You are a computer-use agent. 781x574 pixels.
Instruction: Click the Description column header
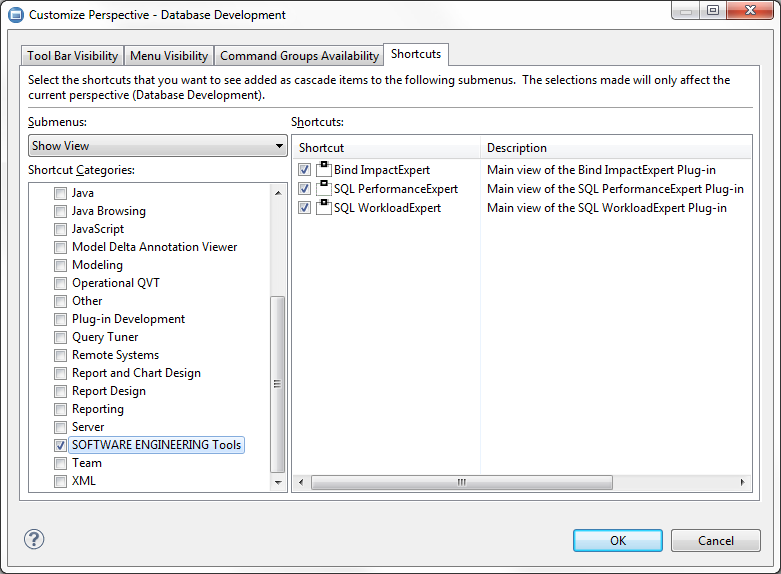tap(517, 148)
